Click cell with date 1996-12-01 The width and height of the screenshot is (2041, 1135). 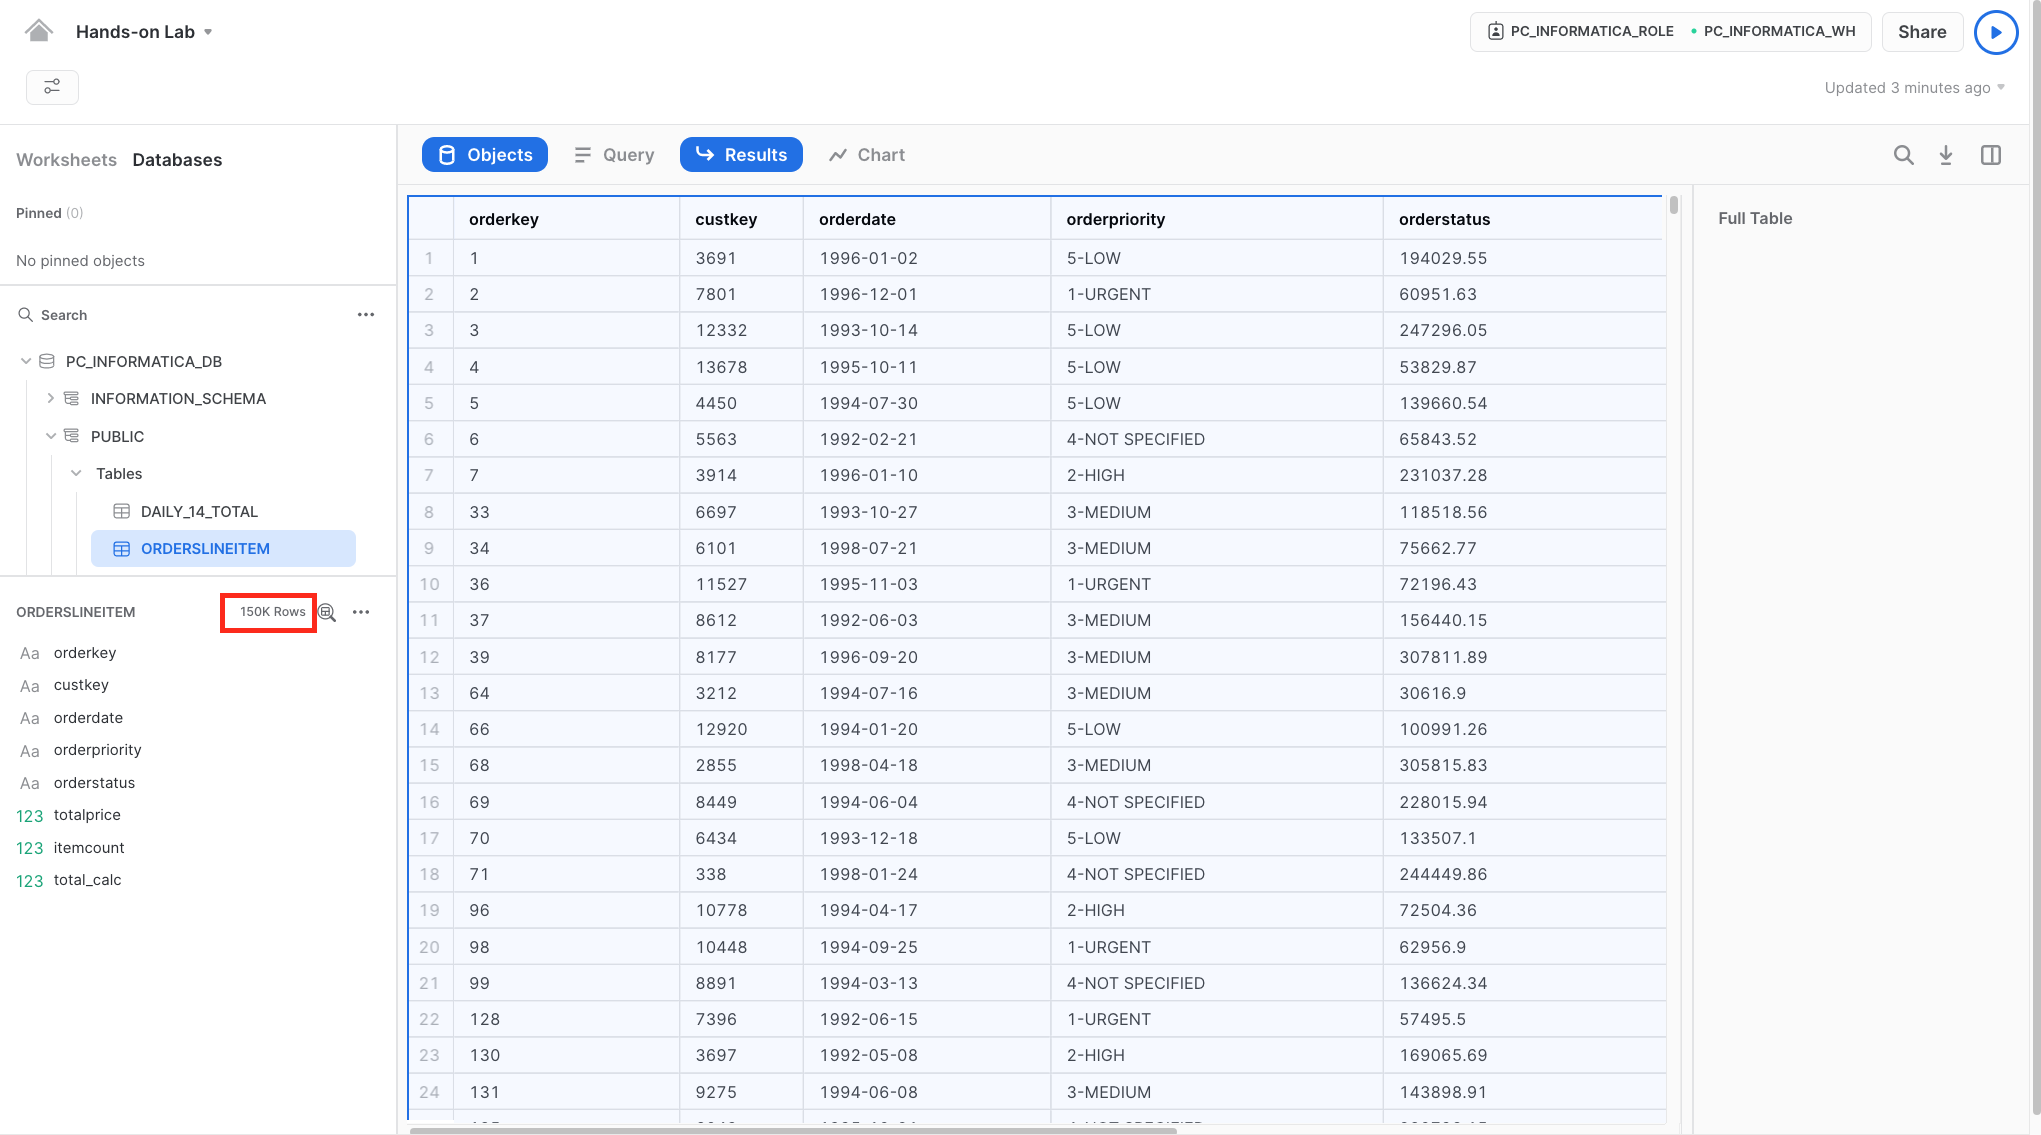coord(927,294)
